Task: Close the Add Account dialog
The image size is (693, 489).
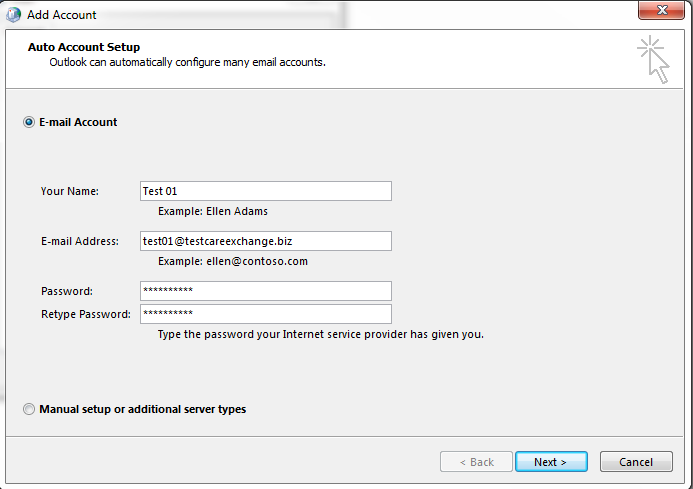Action: (x=661, y=10)
